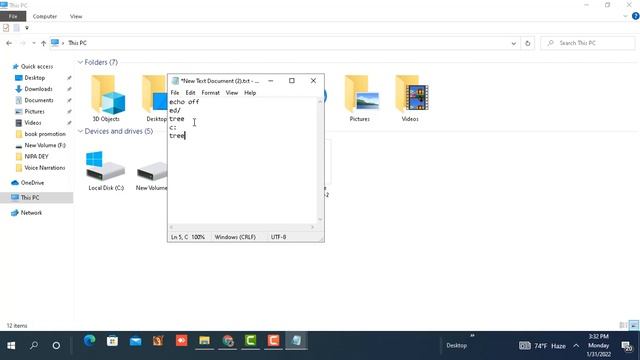640x360 pixels.
Task: Click Properties icon in Quick Access Toolbar
Action: point(6,28)
